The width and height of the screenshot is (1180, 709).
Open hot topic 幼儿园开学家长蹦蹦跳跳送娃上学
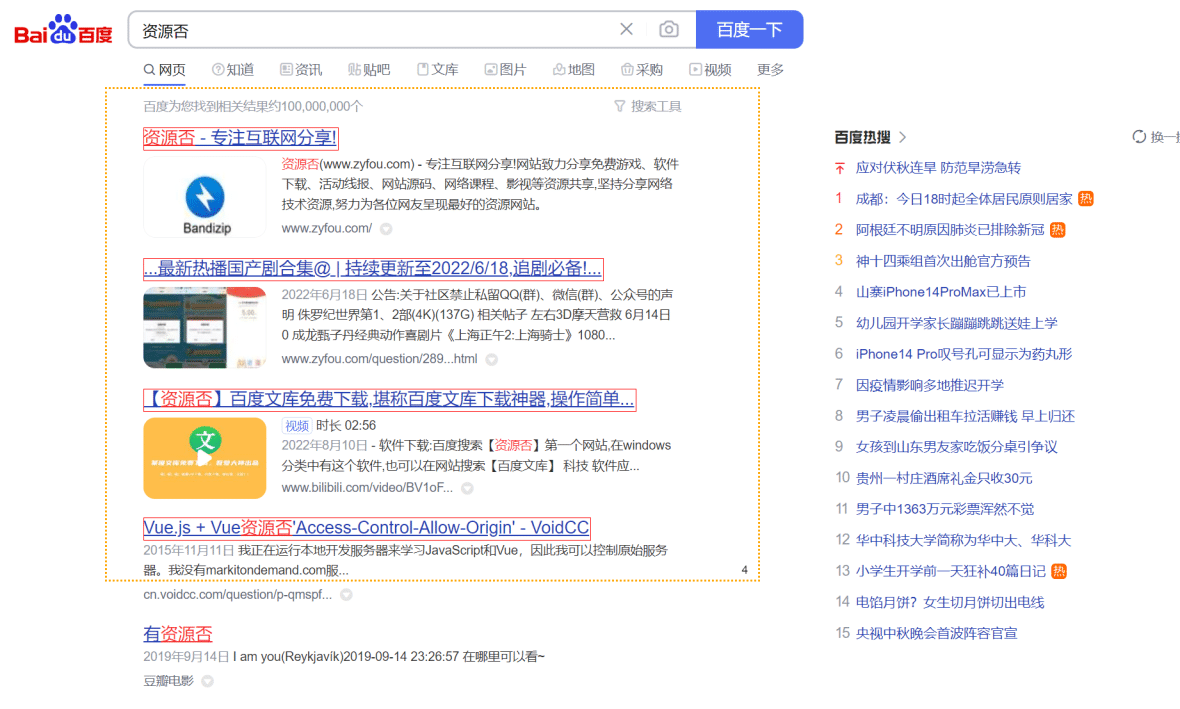click(x=956, y=323)
